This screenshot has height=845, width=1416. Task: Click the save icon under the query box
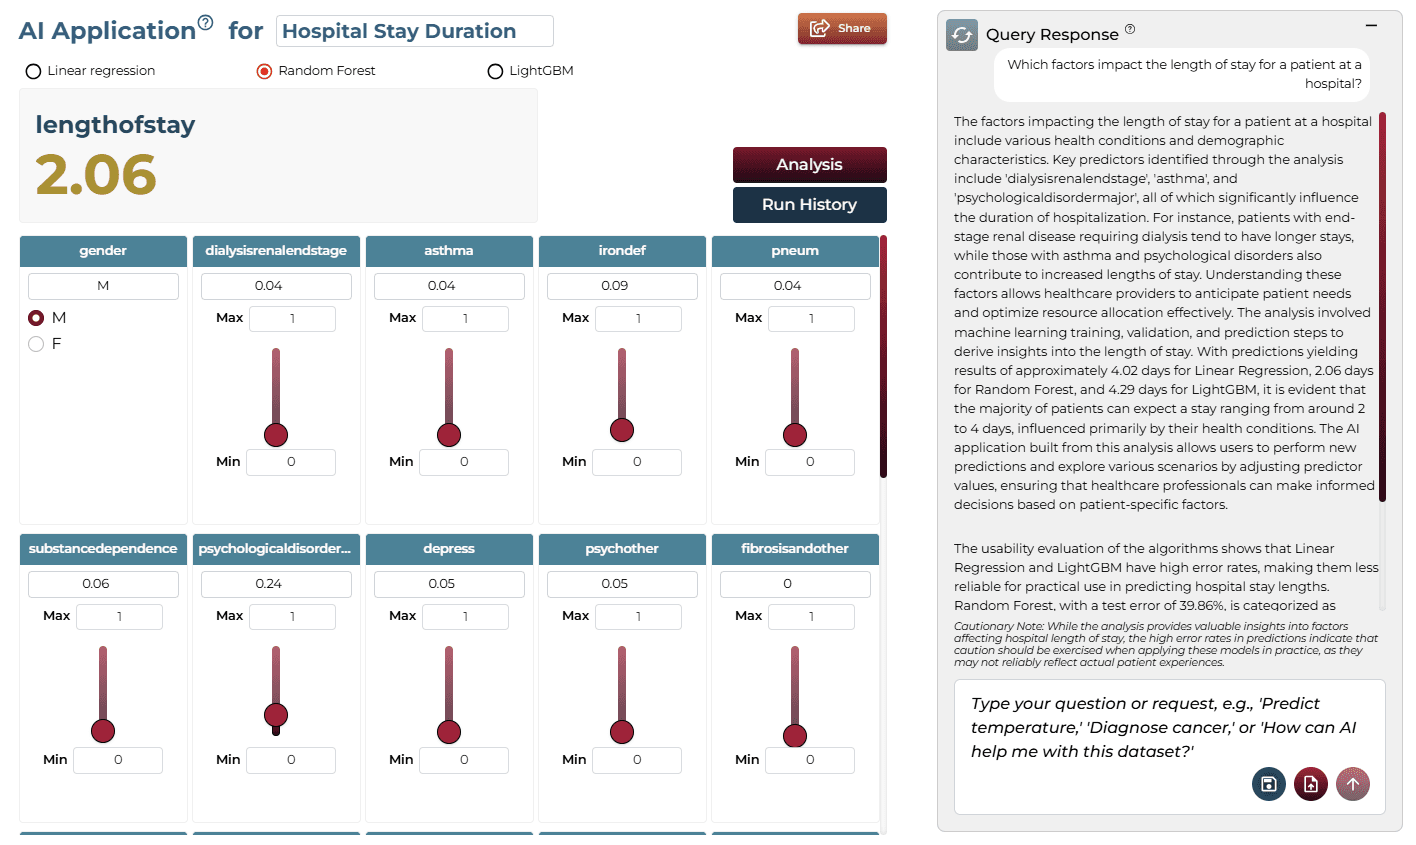click(1268, 784)
